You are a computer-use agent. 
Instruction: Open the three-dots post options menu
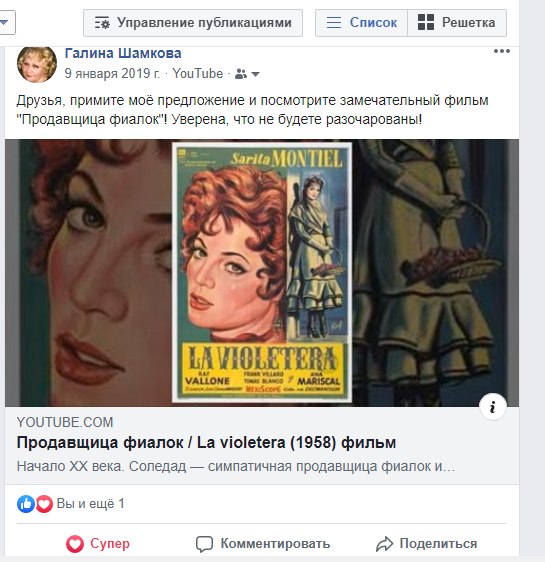[x=502, y=51]
